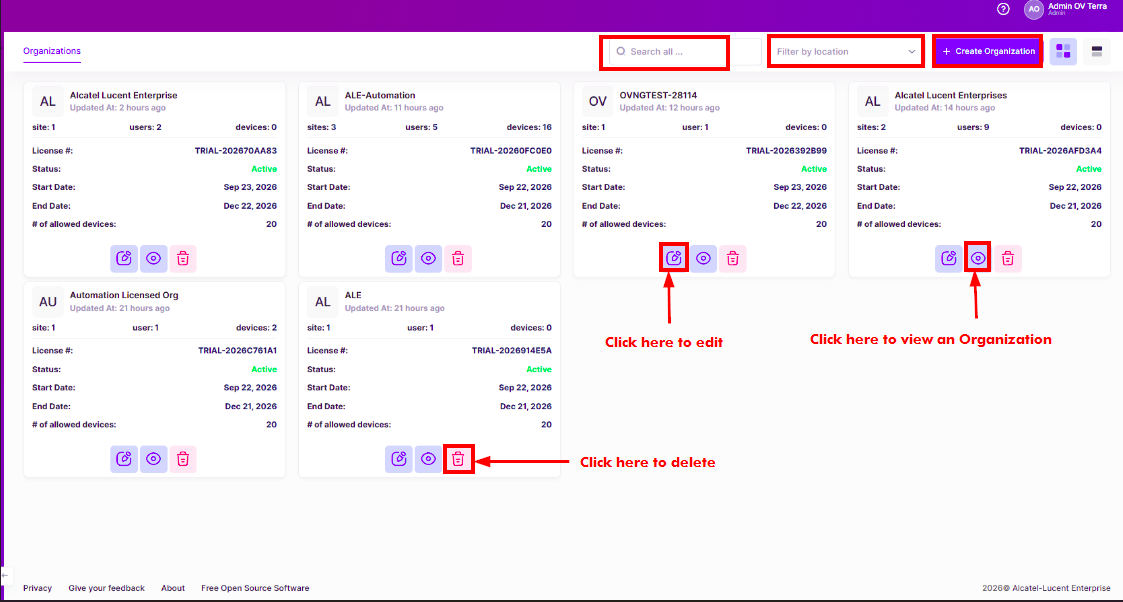Open the Free Open Source Software link
This screenshot has width=1123, height=602.
255,588
